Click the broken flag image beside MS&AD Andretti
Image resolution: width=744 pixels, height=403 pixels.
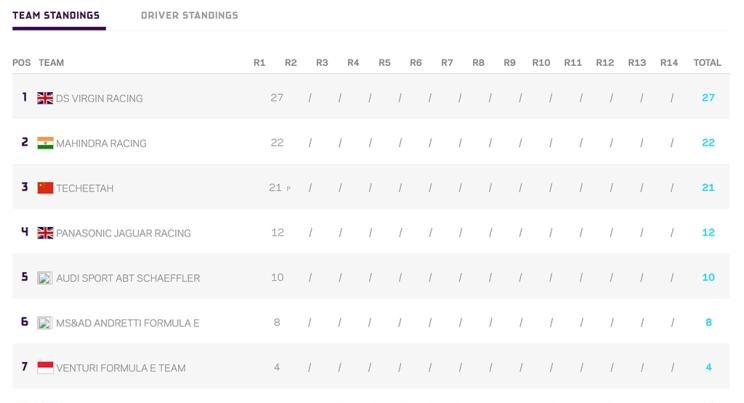click(45, 323)
